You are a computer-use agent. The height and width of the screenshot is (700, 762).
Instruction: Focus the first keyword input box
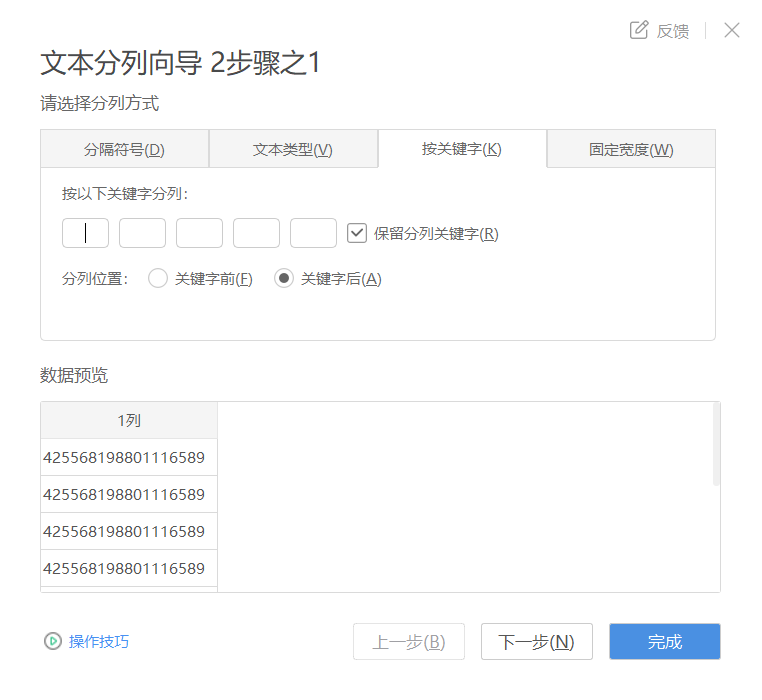(x=86, y=233)
